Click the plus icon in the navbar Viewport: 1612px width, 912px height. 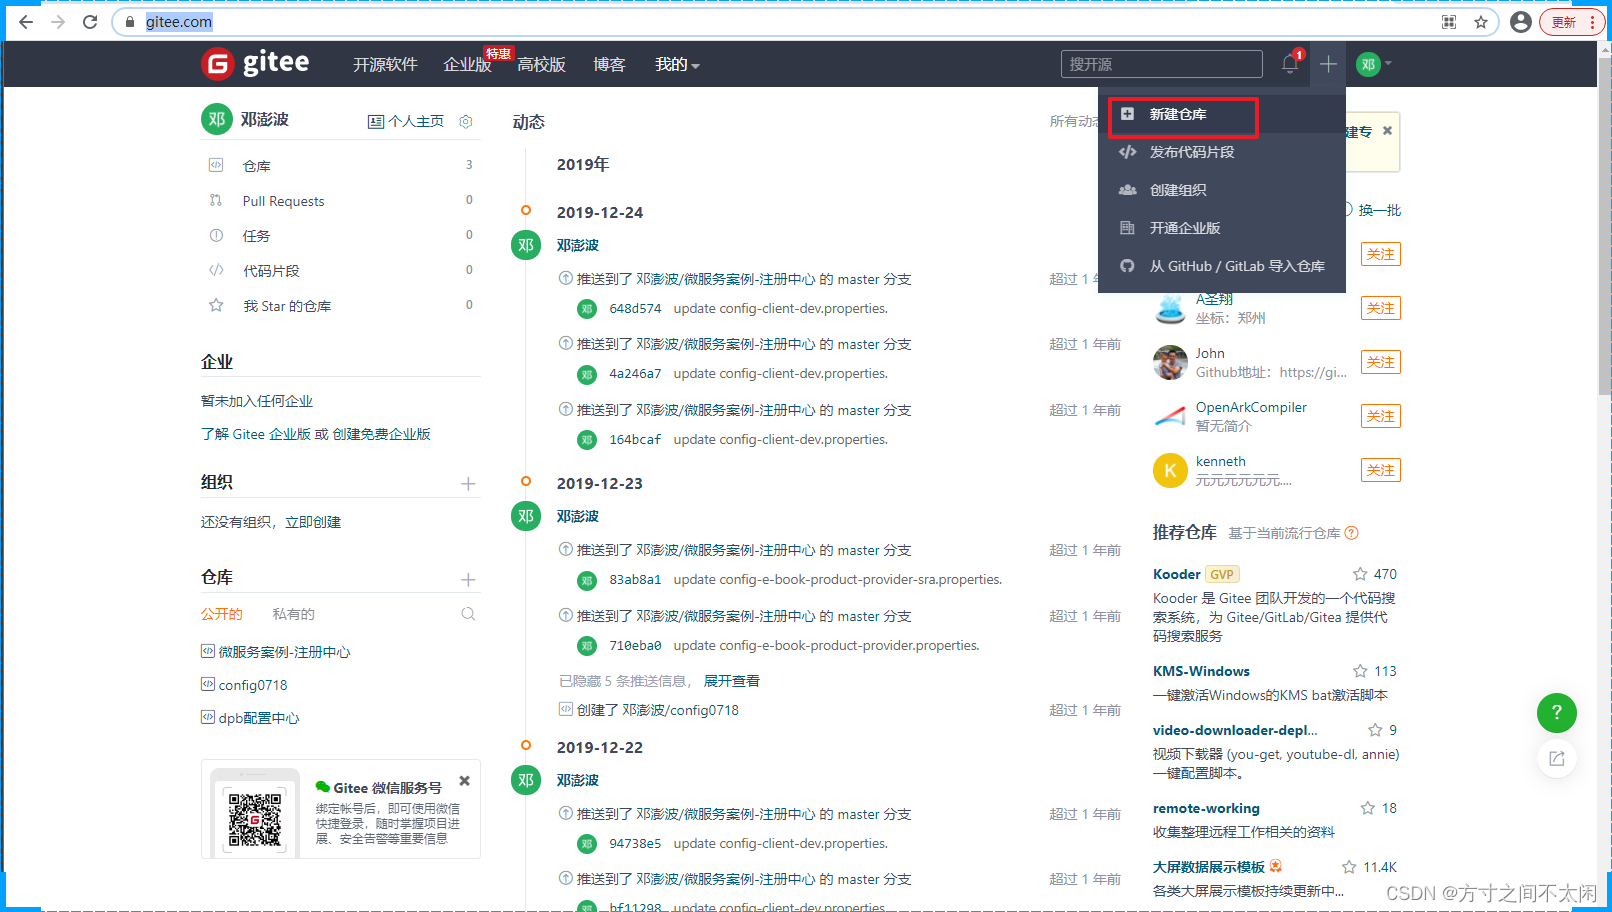pos(1328,64)
